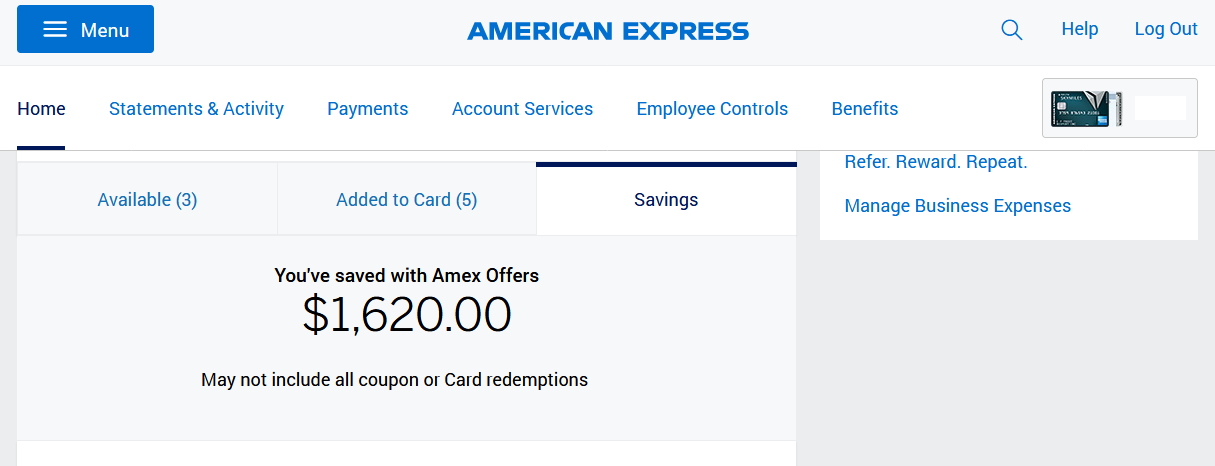Click the magnifying glass search icon
This screenshot has width=1215, height=466.
pyautogui.click(x=1011, y=30)
